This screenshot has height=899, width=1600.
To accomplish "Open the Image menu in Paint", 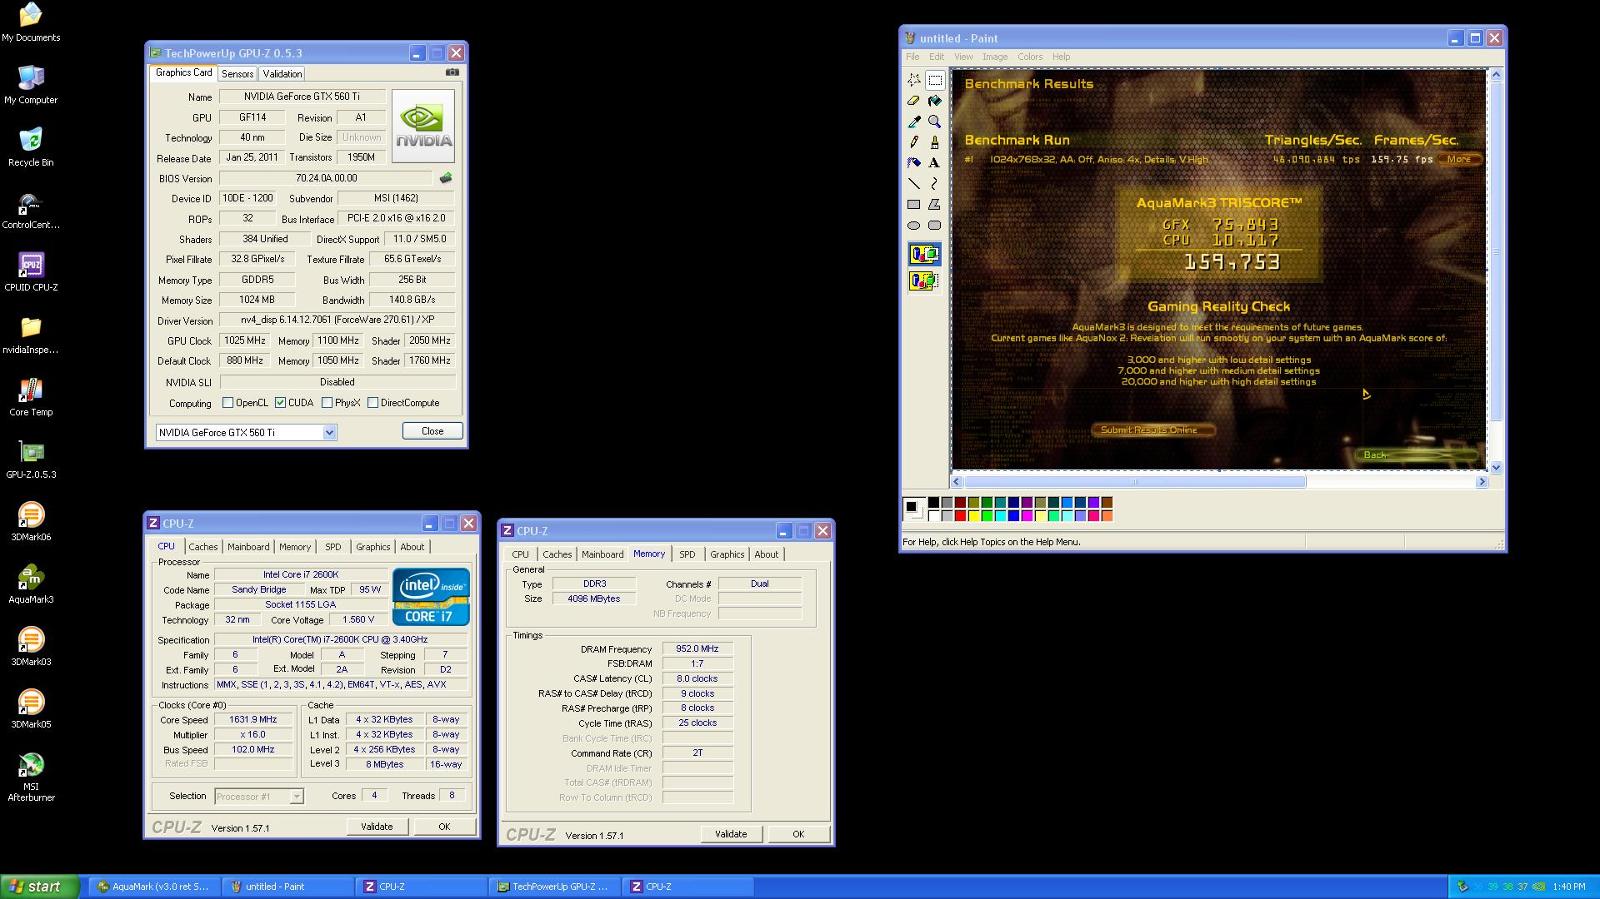I will [994, 57].
